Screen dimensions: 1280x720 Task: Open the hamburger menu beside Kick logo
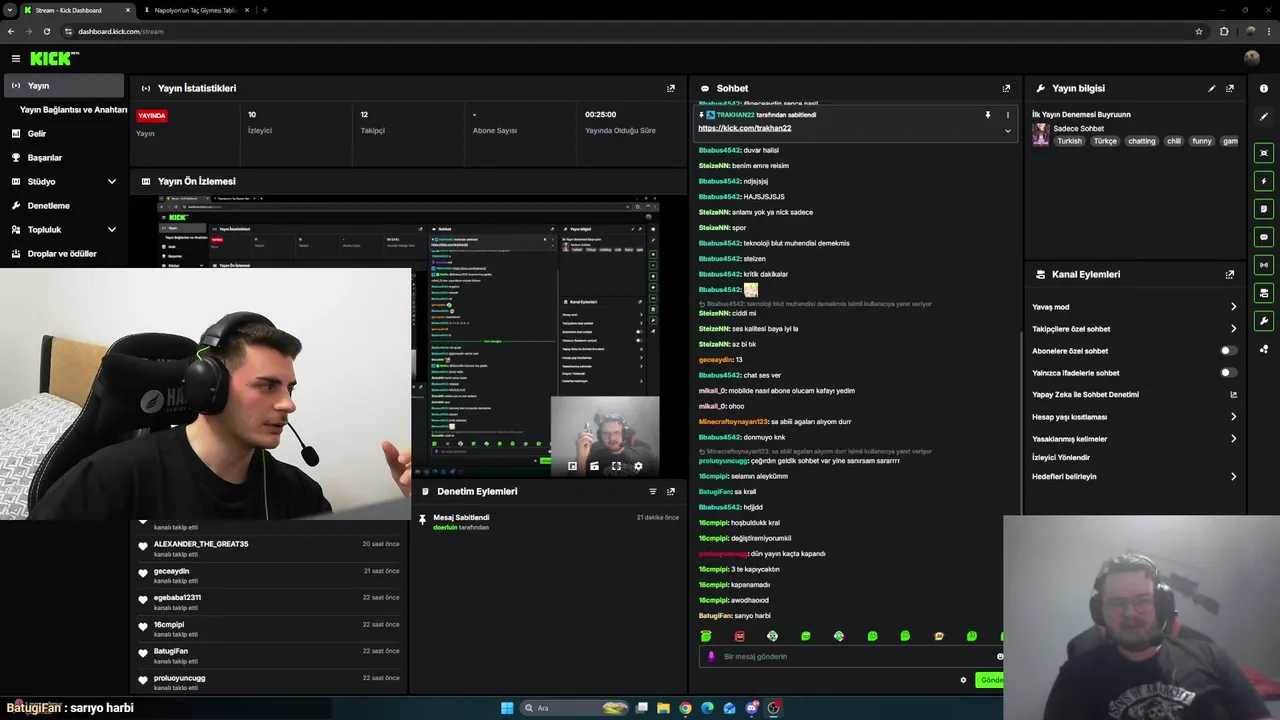16,58
